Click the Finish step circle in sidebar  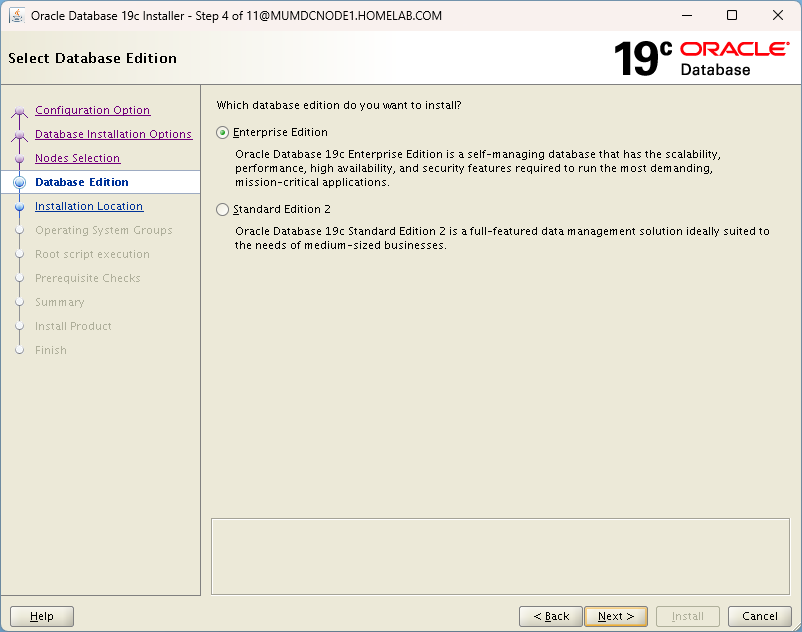[20, 350]
